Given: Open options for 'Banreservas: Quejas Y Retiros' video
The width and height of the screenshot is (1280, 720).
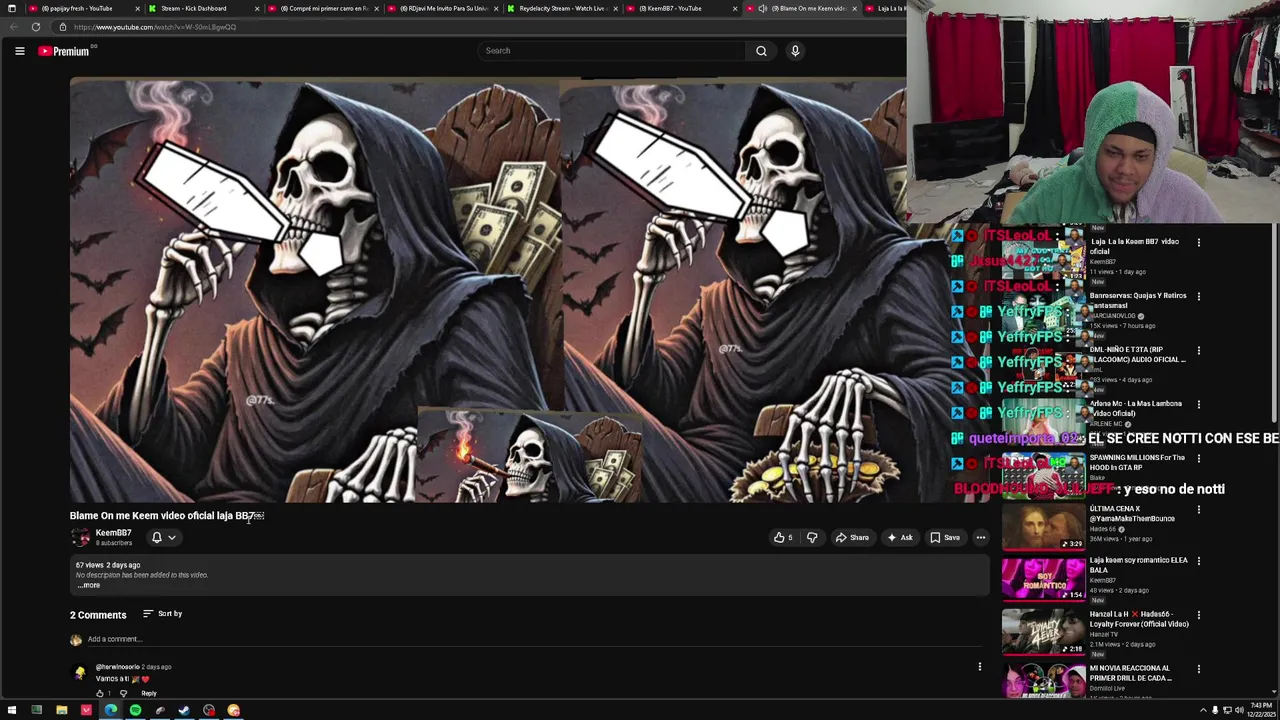Looking at the screenshot, I should tap(1199, 296).
